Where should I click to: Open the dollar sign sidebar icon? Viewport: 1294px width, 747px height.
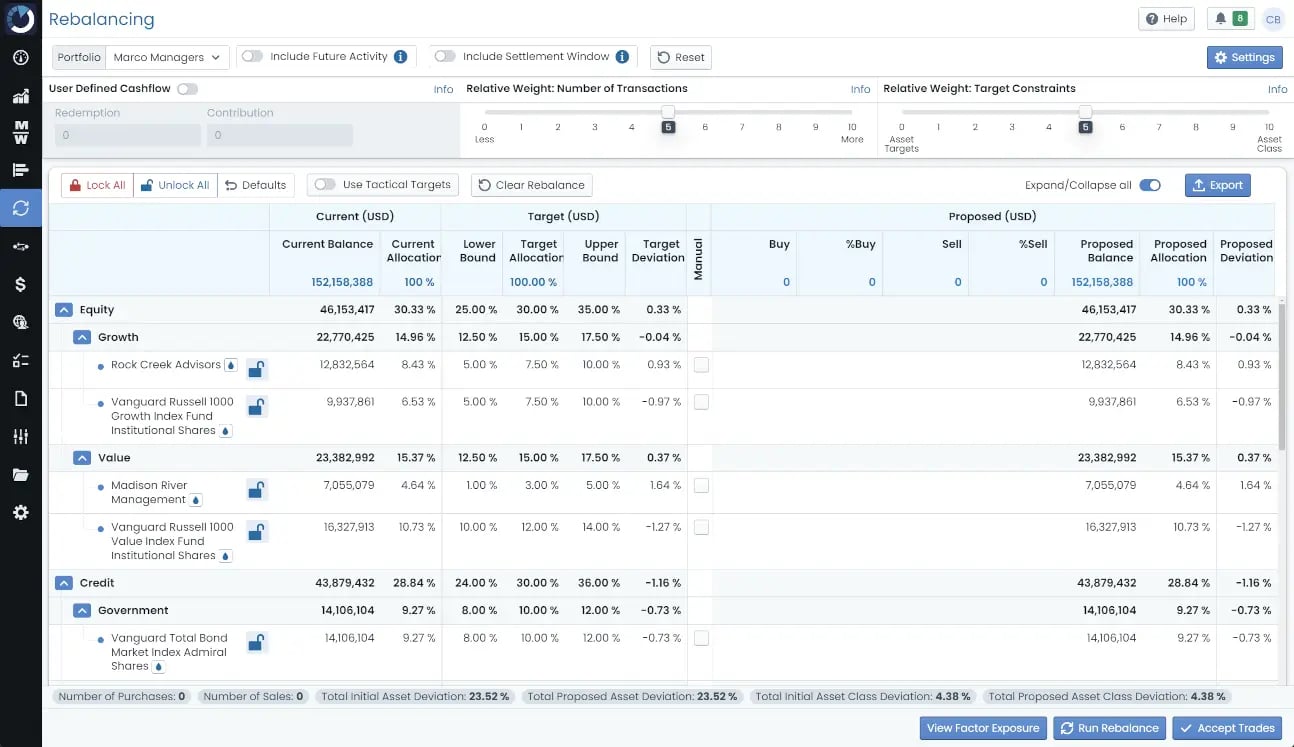[x=20, y=285]
